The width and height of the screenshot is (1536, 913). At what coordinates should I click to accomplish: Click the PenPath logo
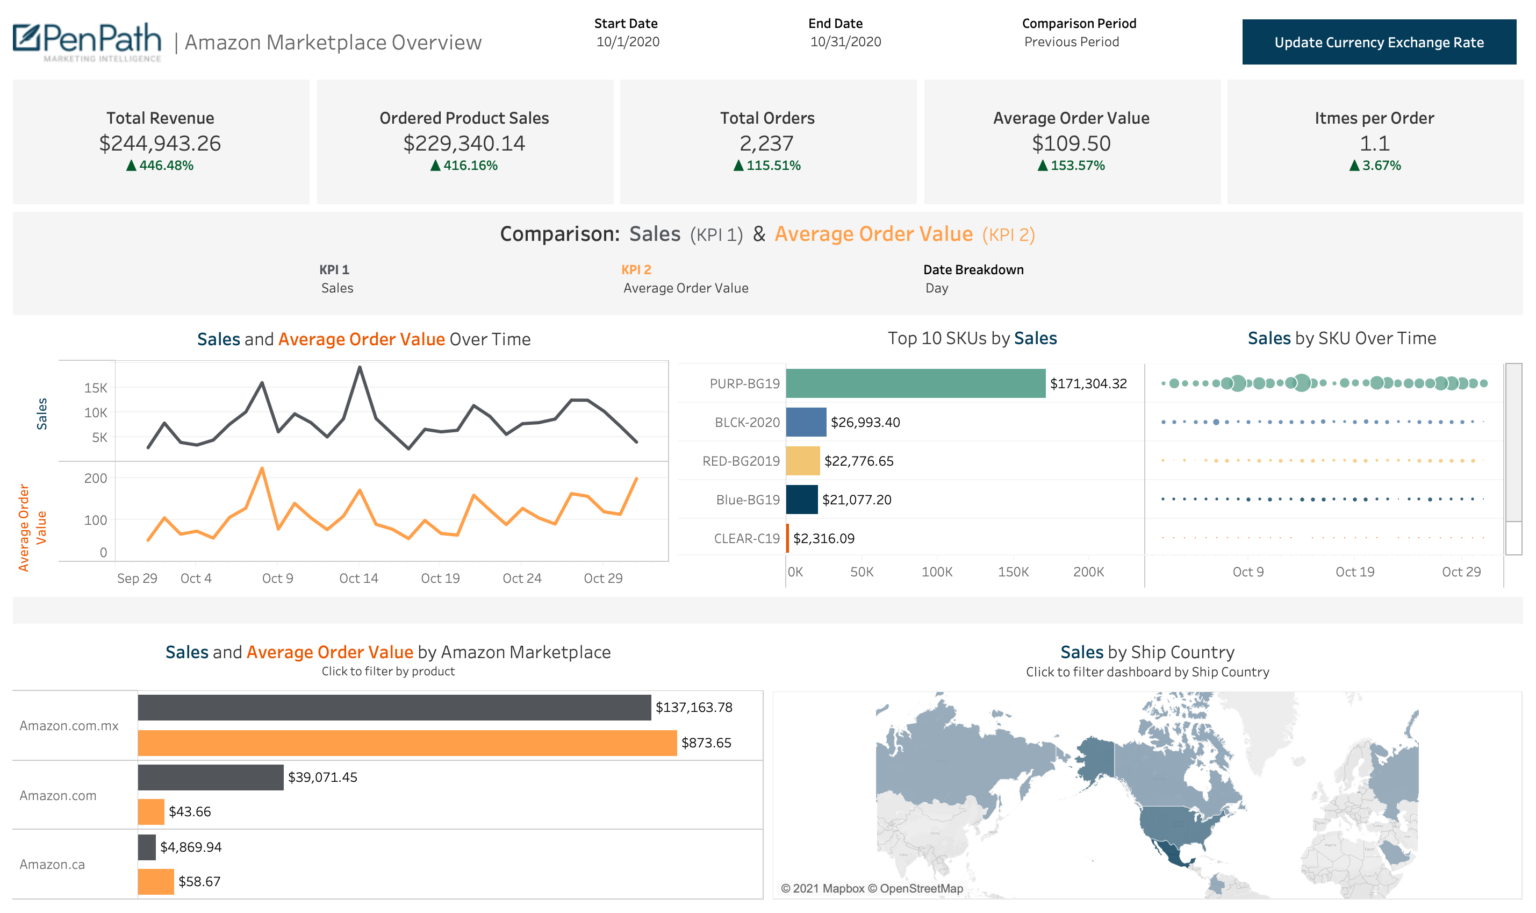(x=85, y=38)
